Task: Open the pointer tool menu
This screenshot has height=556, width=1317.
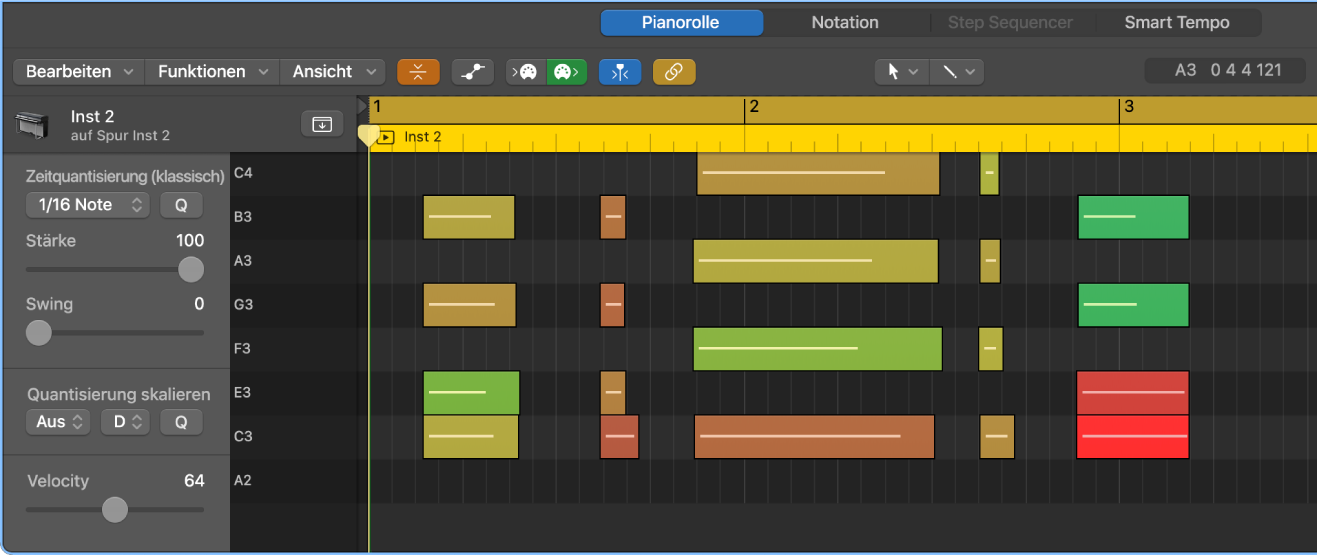Action: coord(901,72)
